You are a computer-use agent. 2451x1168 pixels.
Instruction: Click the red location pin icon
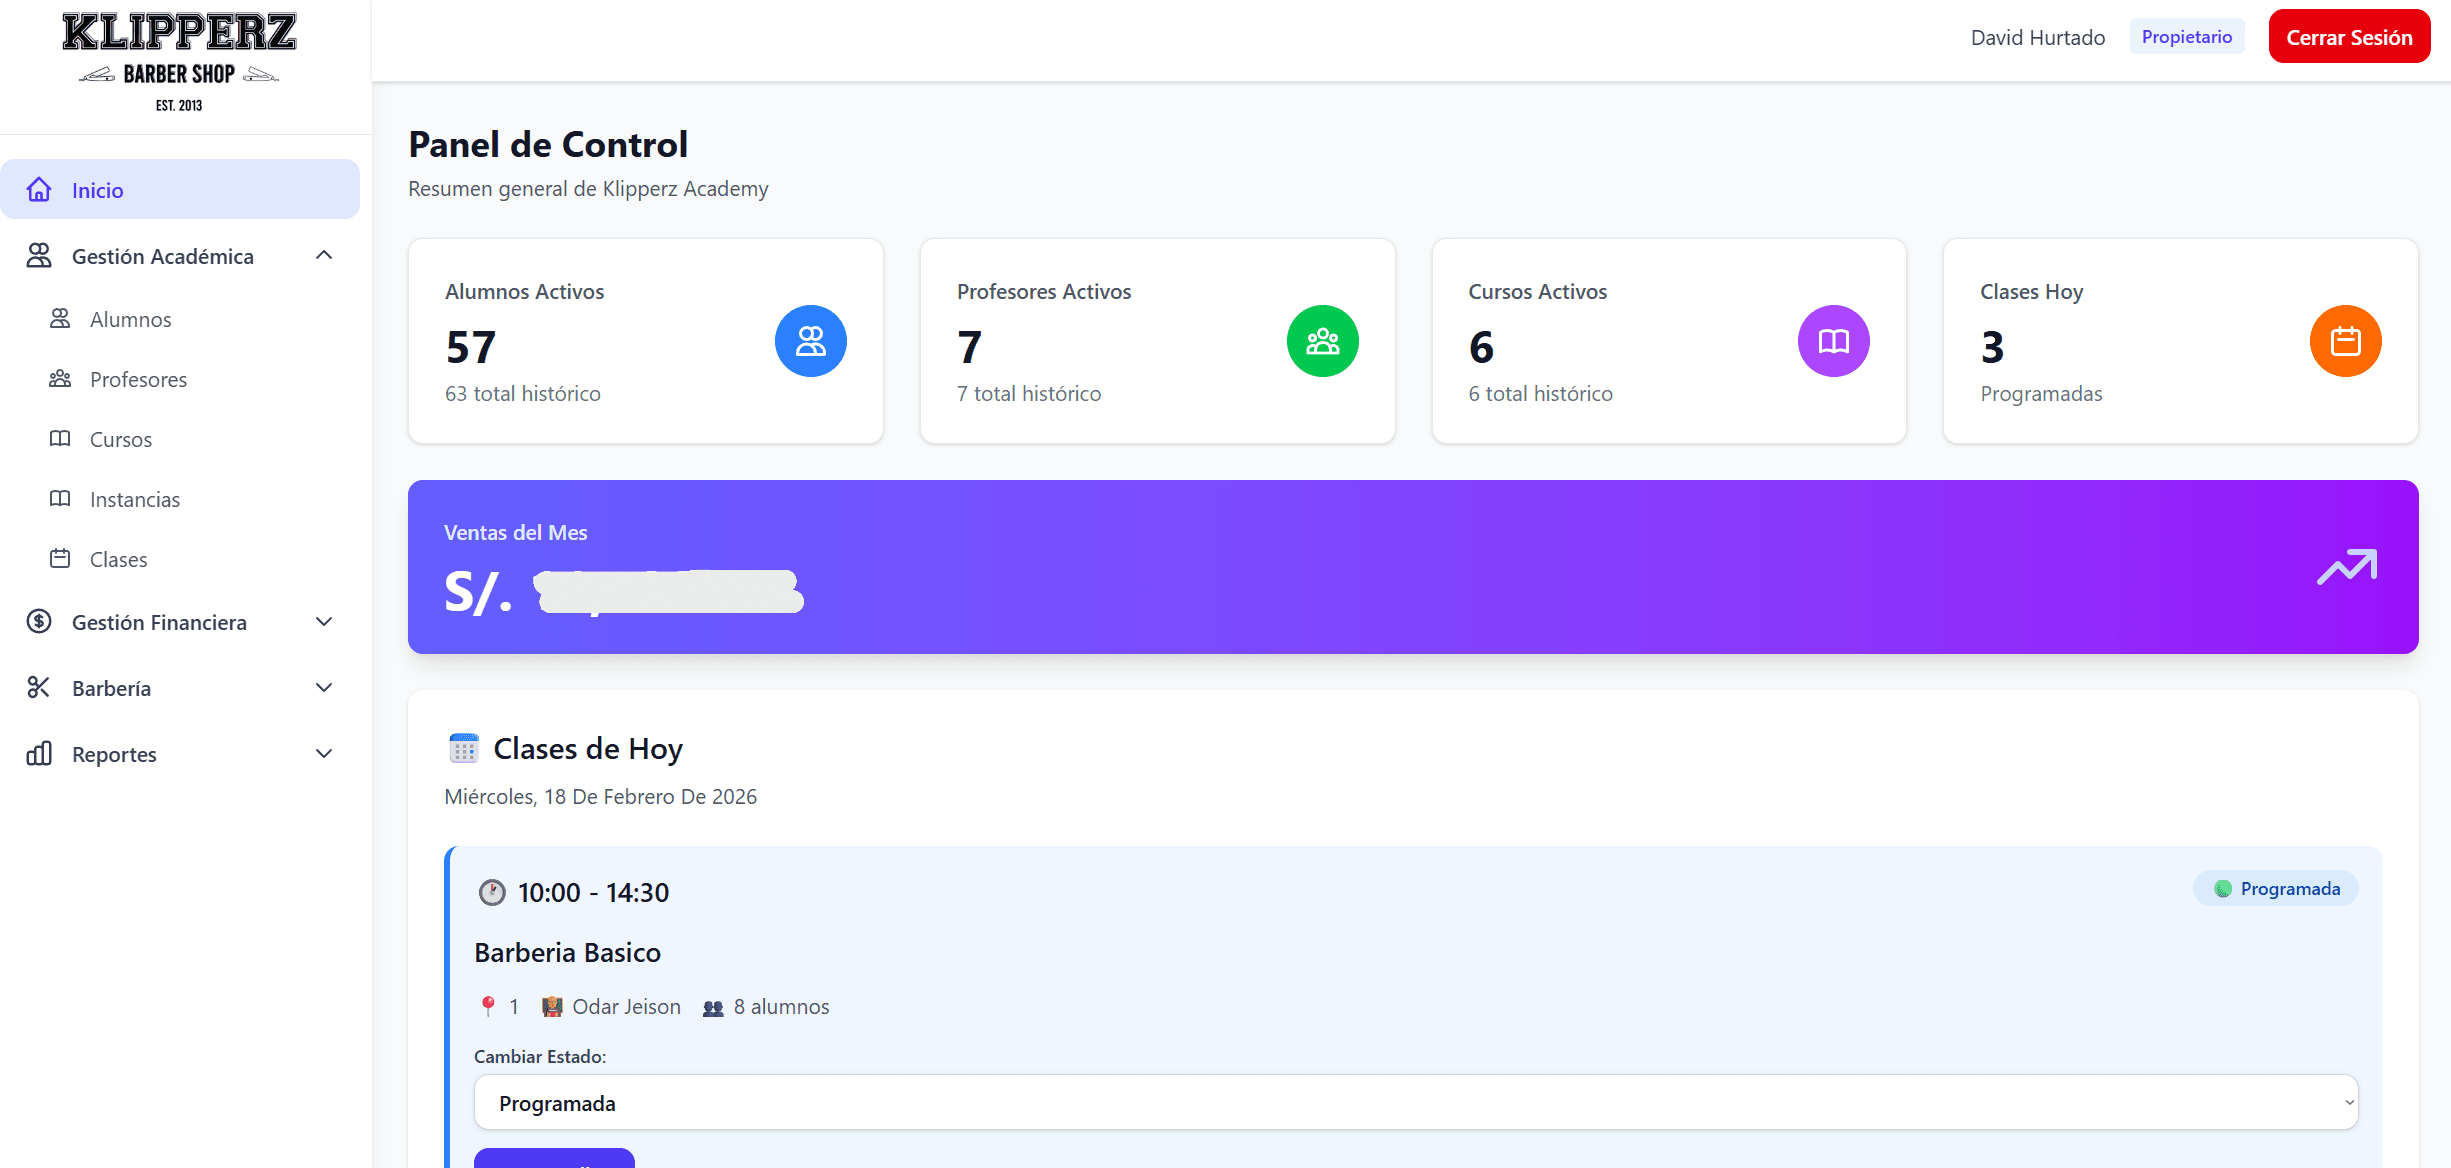(x=488, y=1006)
